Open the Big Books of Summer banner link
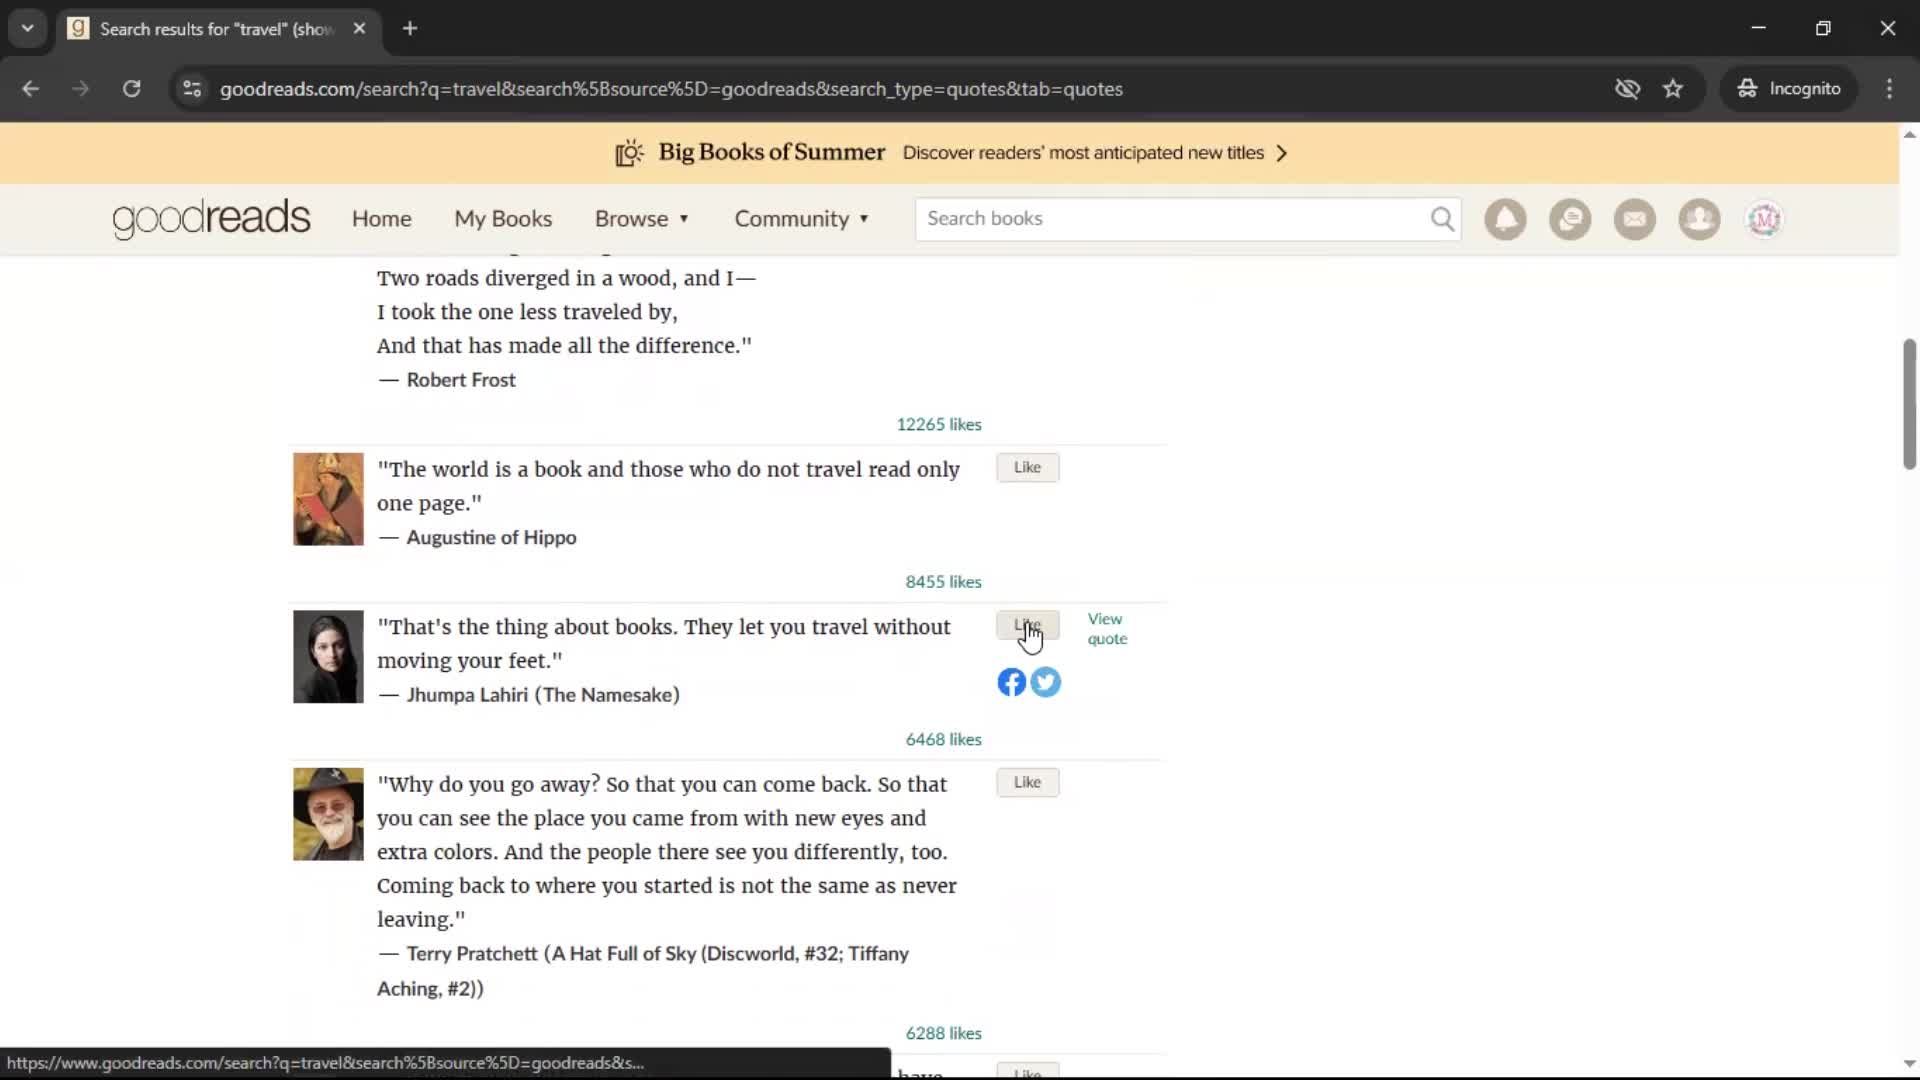The image size is (1920, 1080). tap(950, 153)
